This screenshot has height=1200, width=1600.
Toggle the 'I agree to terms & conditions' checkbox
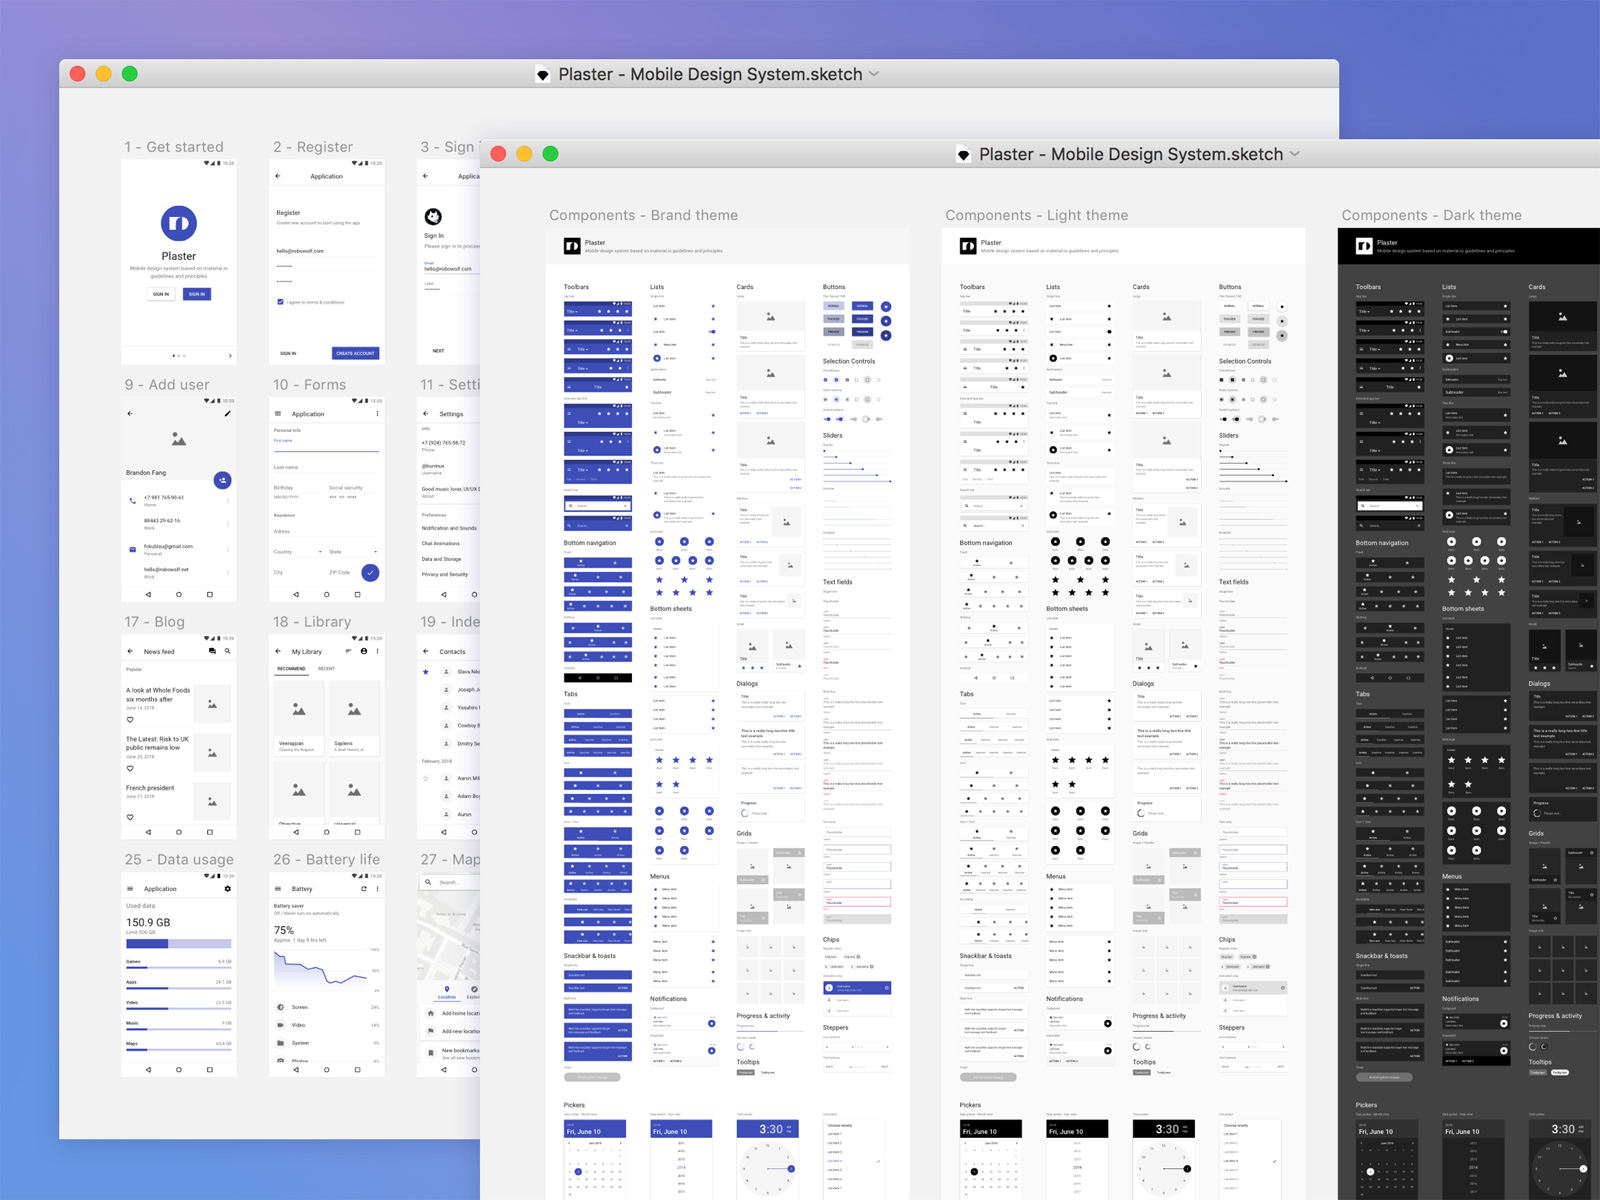[x=281, y=302]
